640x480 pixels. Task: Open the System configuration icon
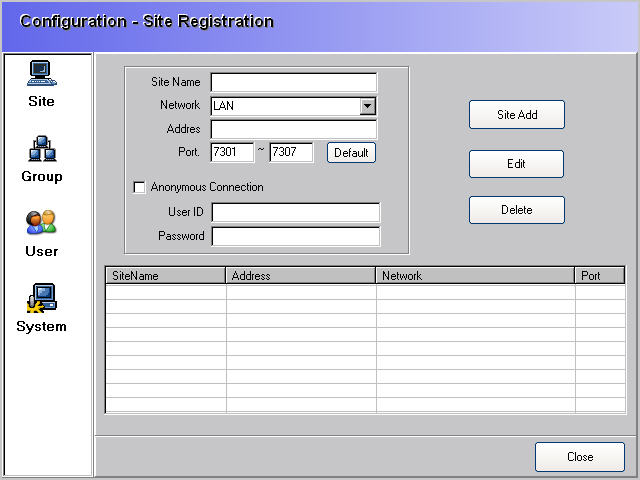click(42, 298)
